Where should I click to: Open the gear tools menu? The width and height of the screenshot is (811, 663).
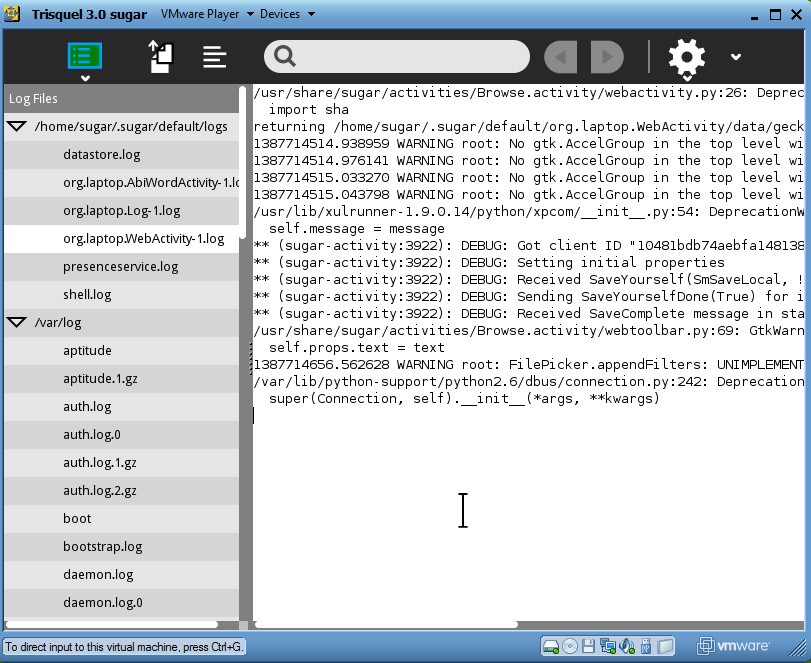tap(687, 57)
